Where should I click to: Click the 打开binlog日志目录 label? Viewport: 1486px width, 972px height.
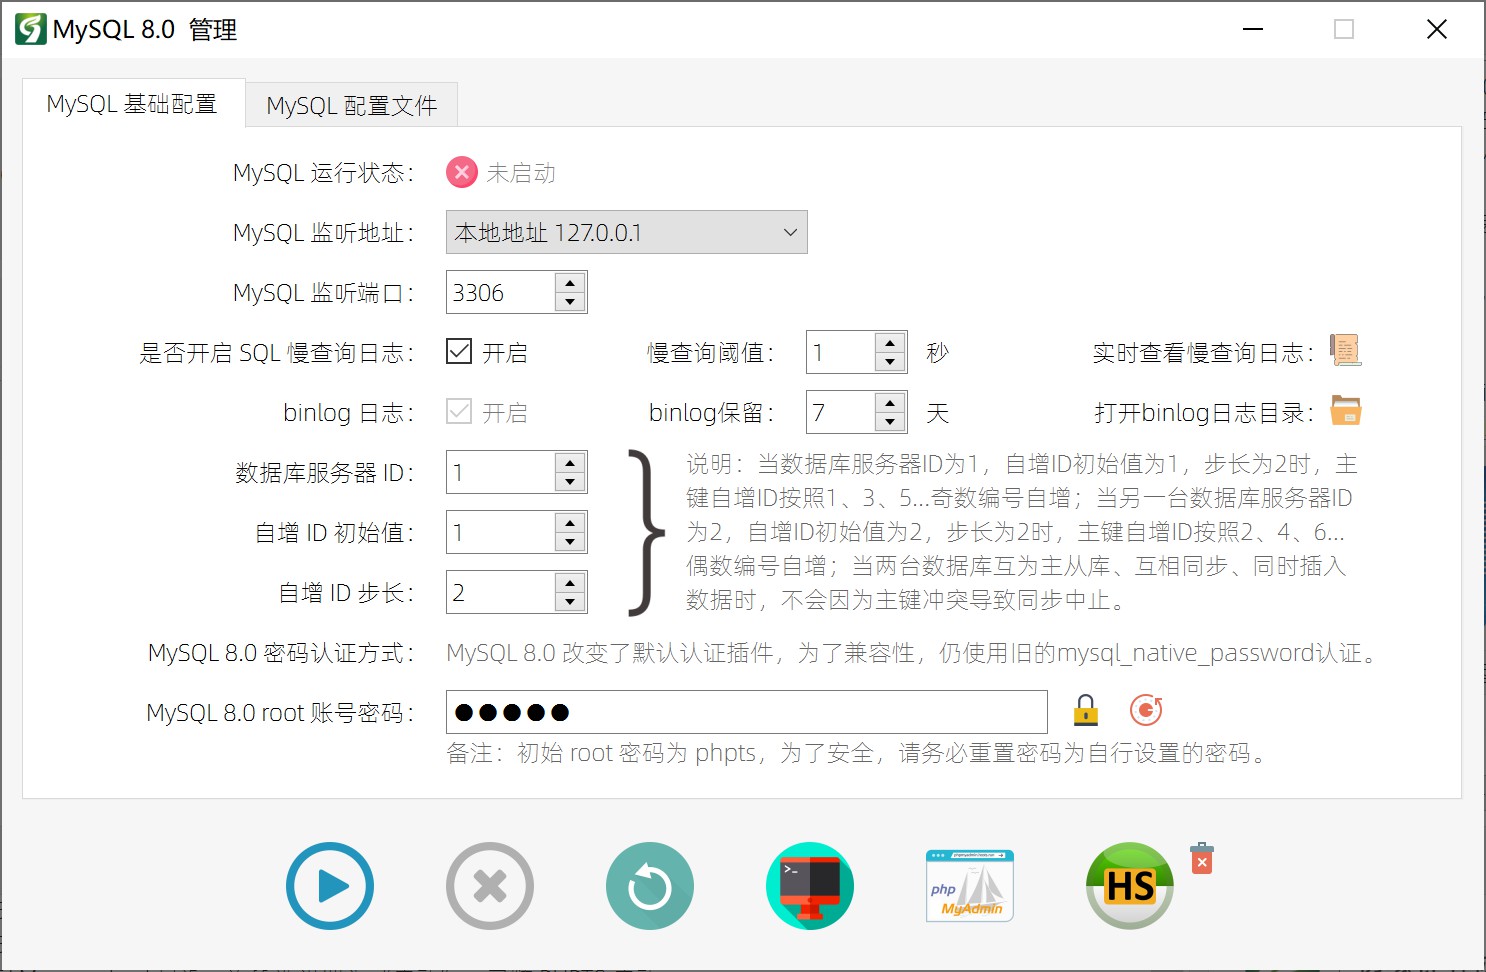coord(1204,413)
